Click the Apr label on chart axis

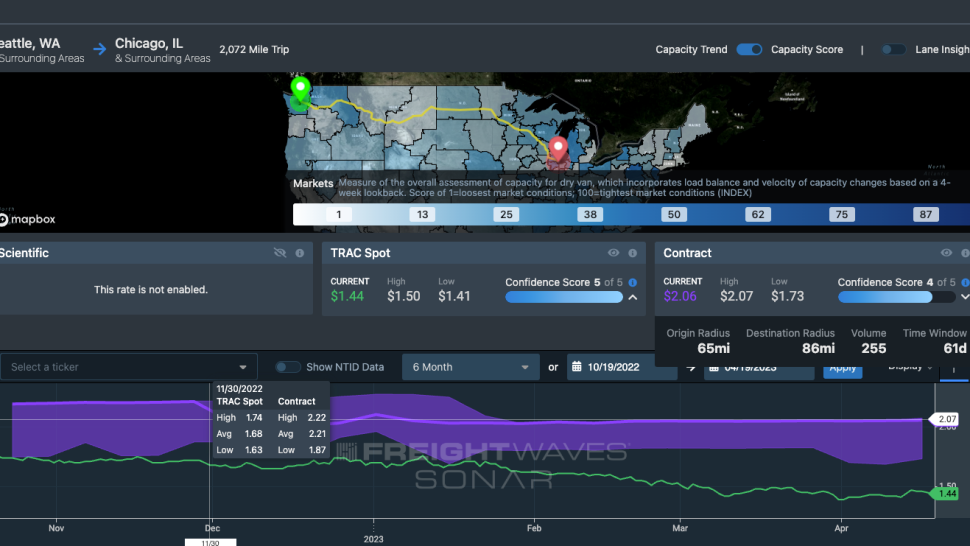841,528
